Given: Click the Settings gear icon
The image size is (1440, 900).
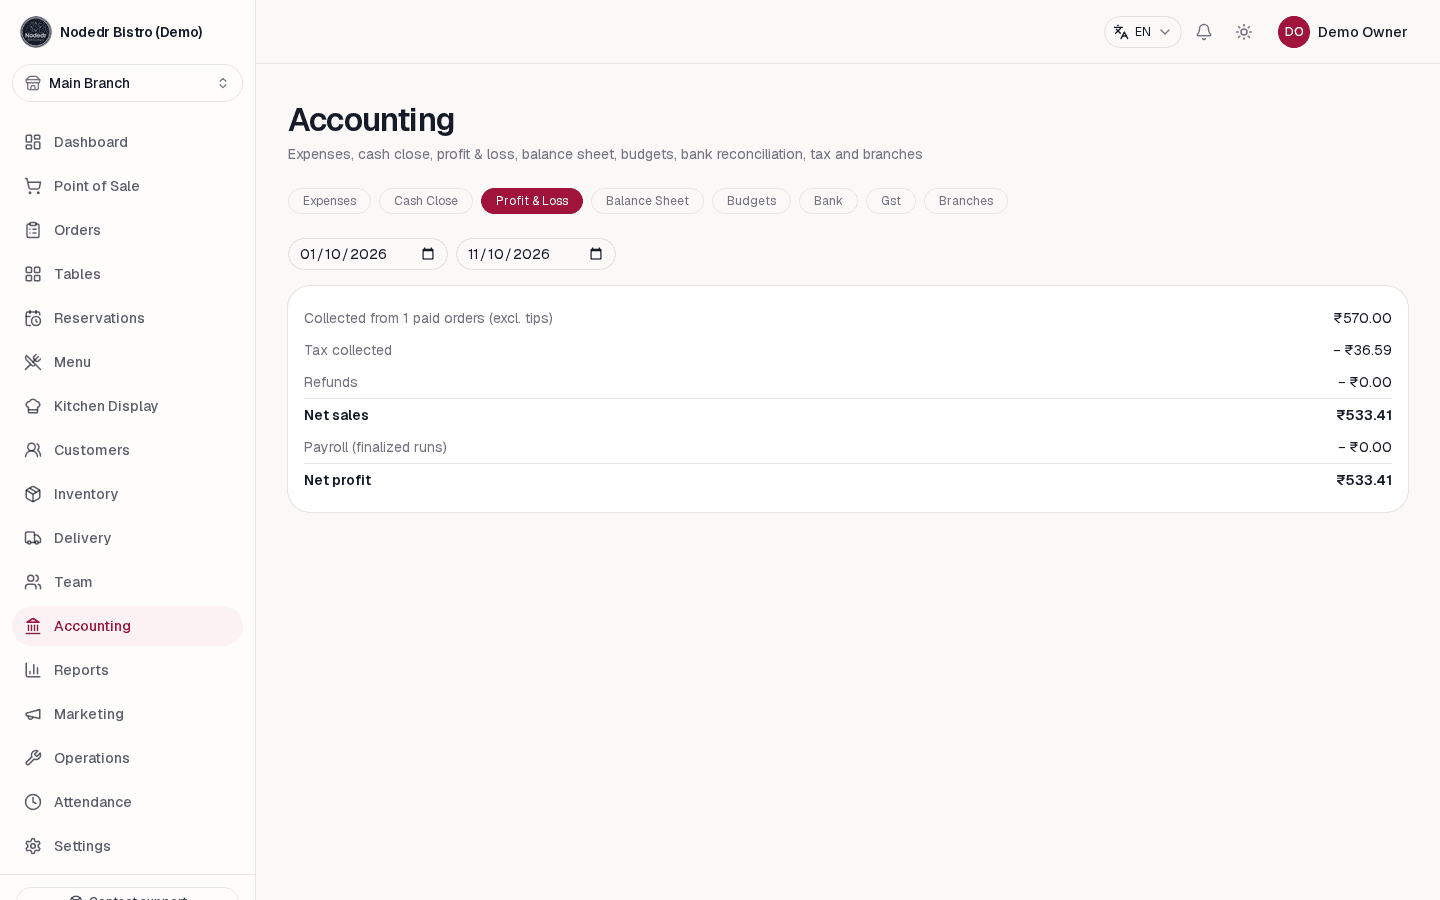Looking at the screenshot, I should pyautogui.click(x=33, y=846).
